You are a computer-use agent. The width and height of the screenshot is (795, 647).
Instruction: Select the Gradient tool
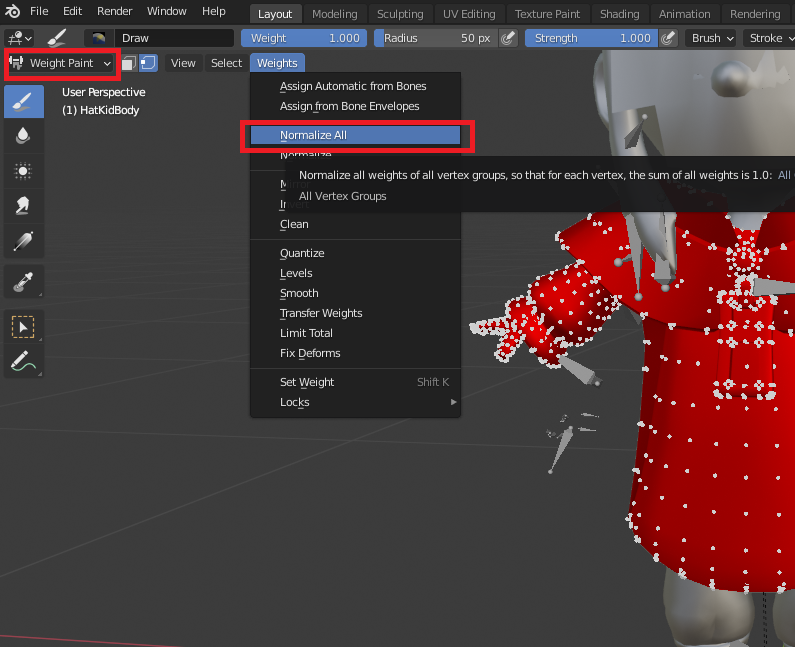pos(24,240)
